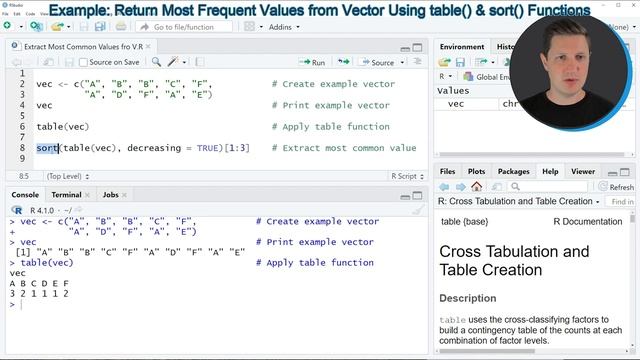
Task: Open the R Script file type dropdown
Action: point(407,176)
